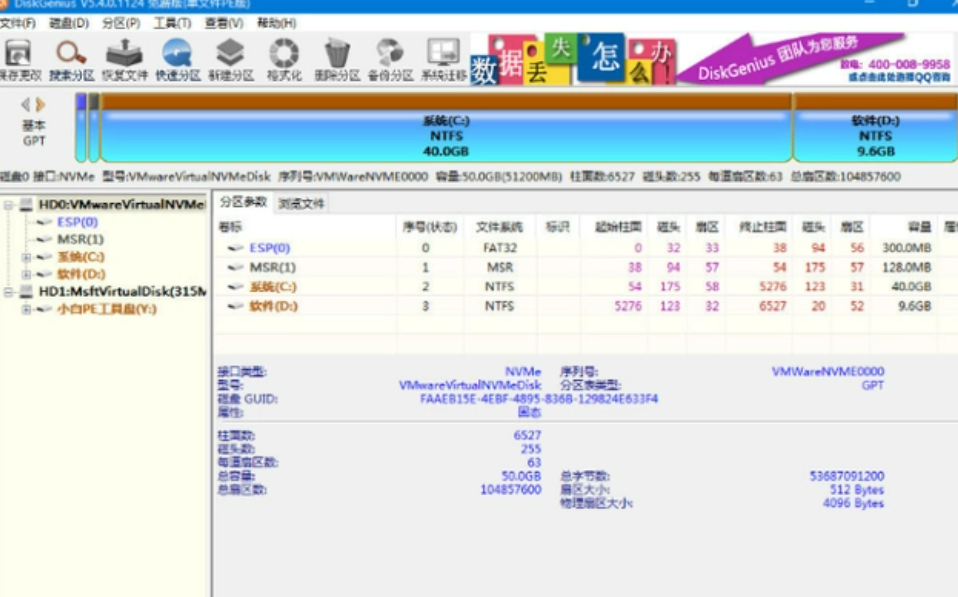The image size is (958, 597).
Task: Click the 512 Bytes sector size value
Action: (x=857, y=490)
